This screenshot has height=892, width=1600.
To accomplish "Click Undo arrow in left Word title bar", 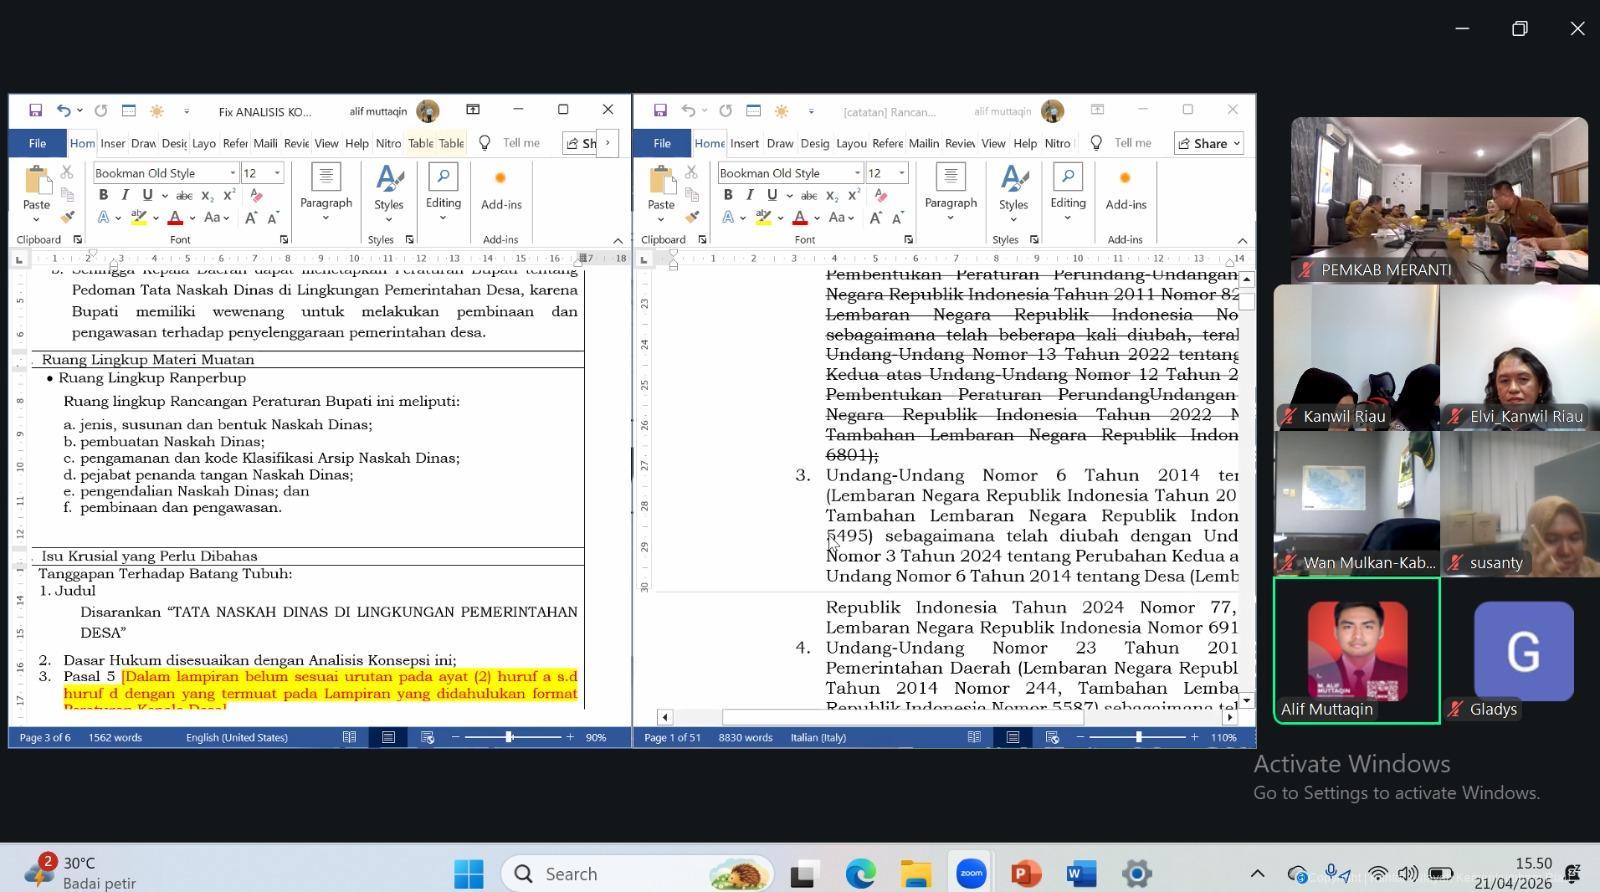I will (x=64, y=111).
